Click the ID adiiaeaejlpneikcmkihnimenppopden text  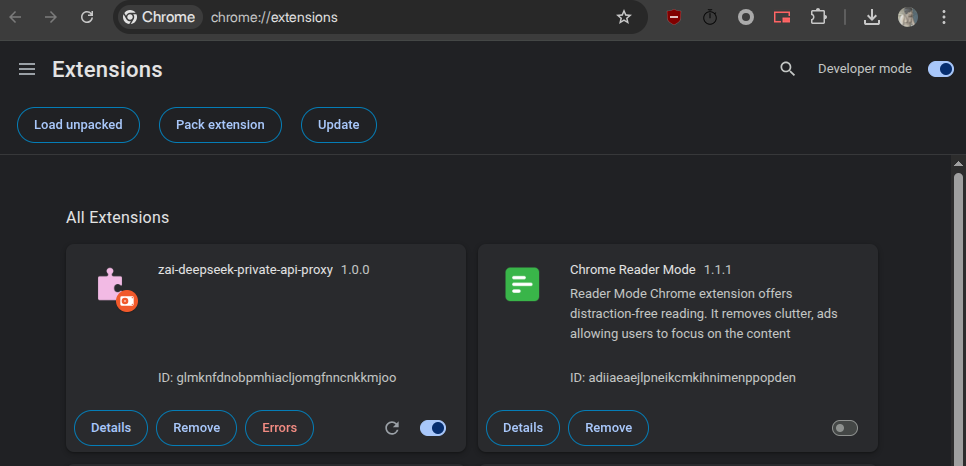(x=683, y=378)
